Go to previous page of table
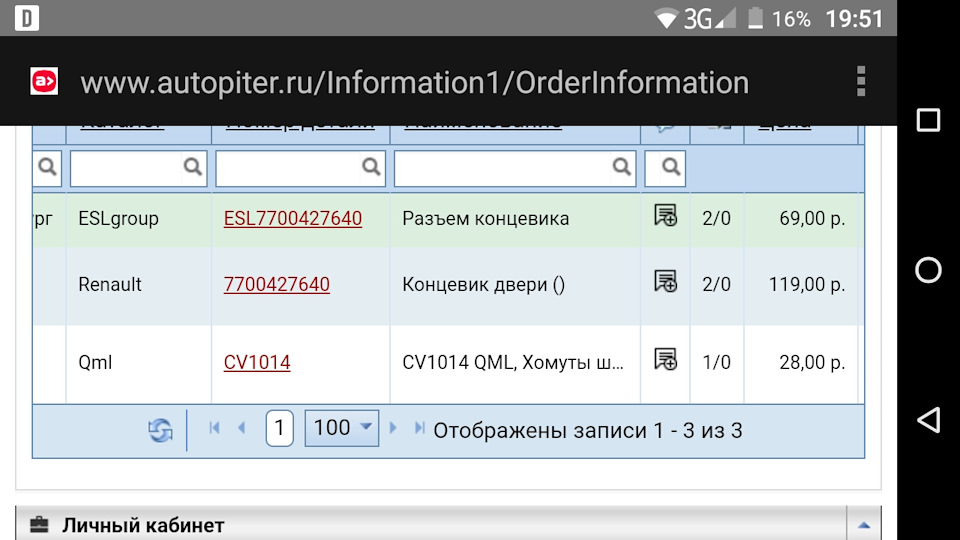Screen dimensions: 960x540 point(242,428)
